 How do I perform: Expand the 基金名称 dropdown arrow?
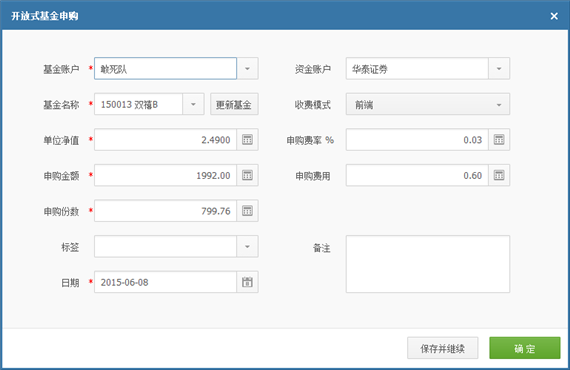[x=193, y=104]
